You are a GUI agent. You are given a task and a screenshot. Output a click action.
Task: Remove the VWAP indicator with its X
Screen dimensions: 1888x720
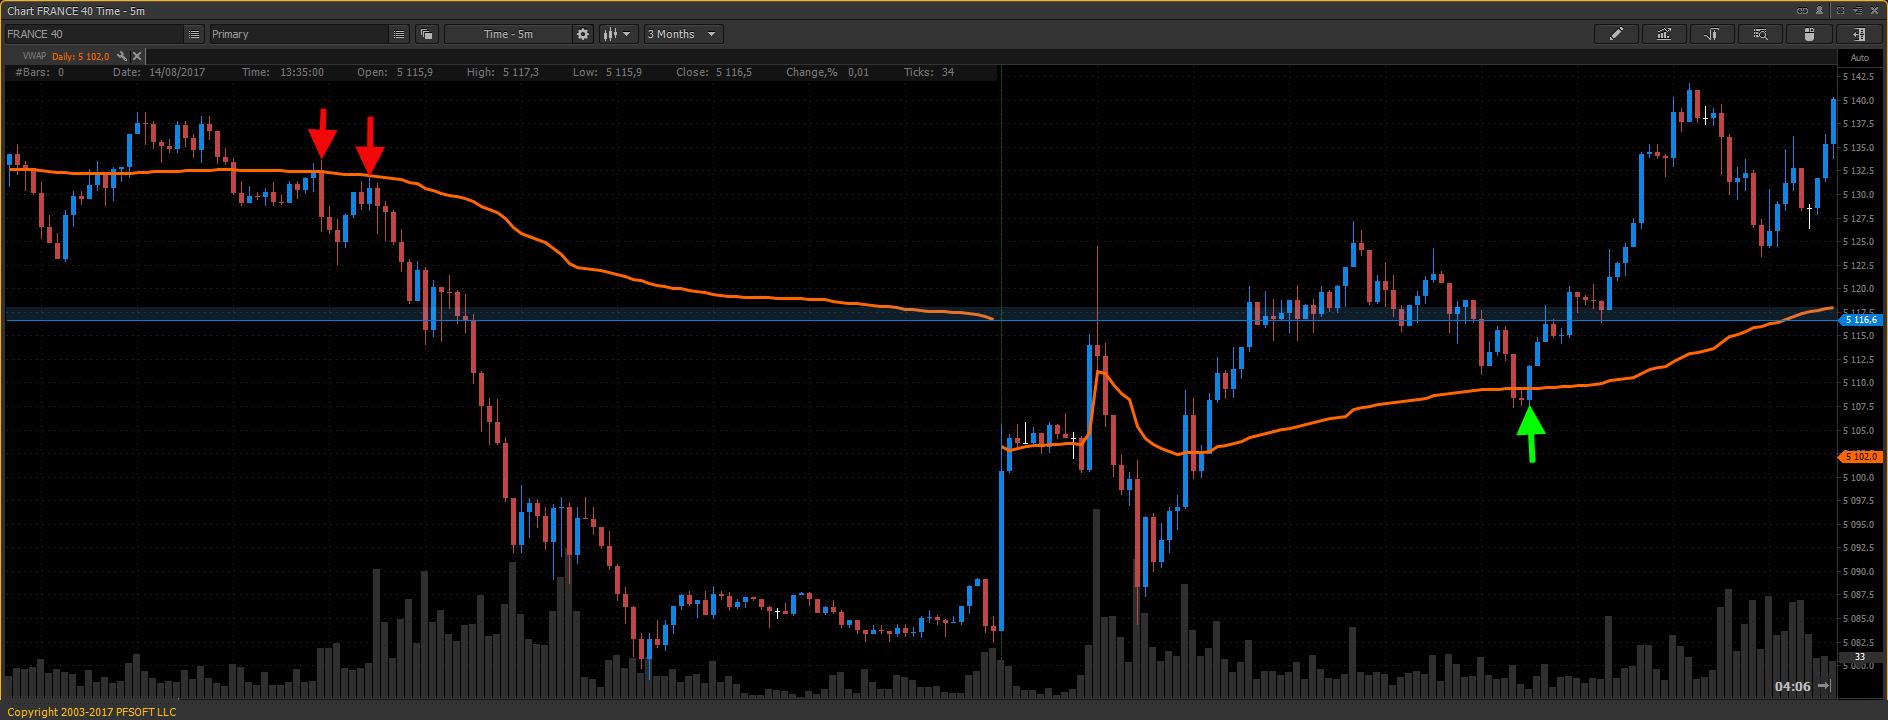[137, 56]
